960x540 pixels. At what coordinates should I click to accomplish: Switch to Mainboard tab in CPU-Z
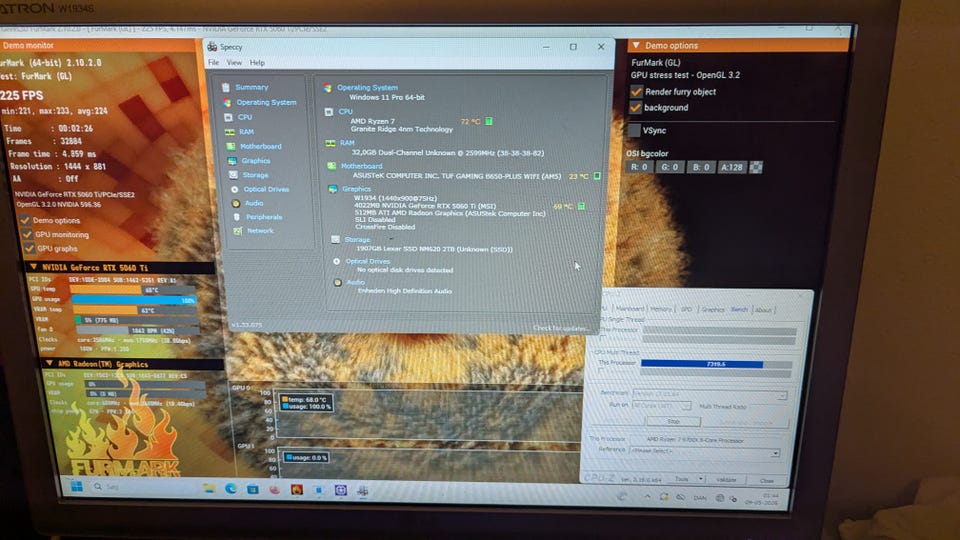629,309
